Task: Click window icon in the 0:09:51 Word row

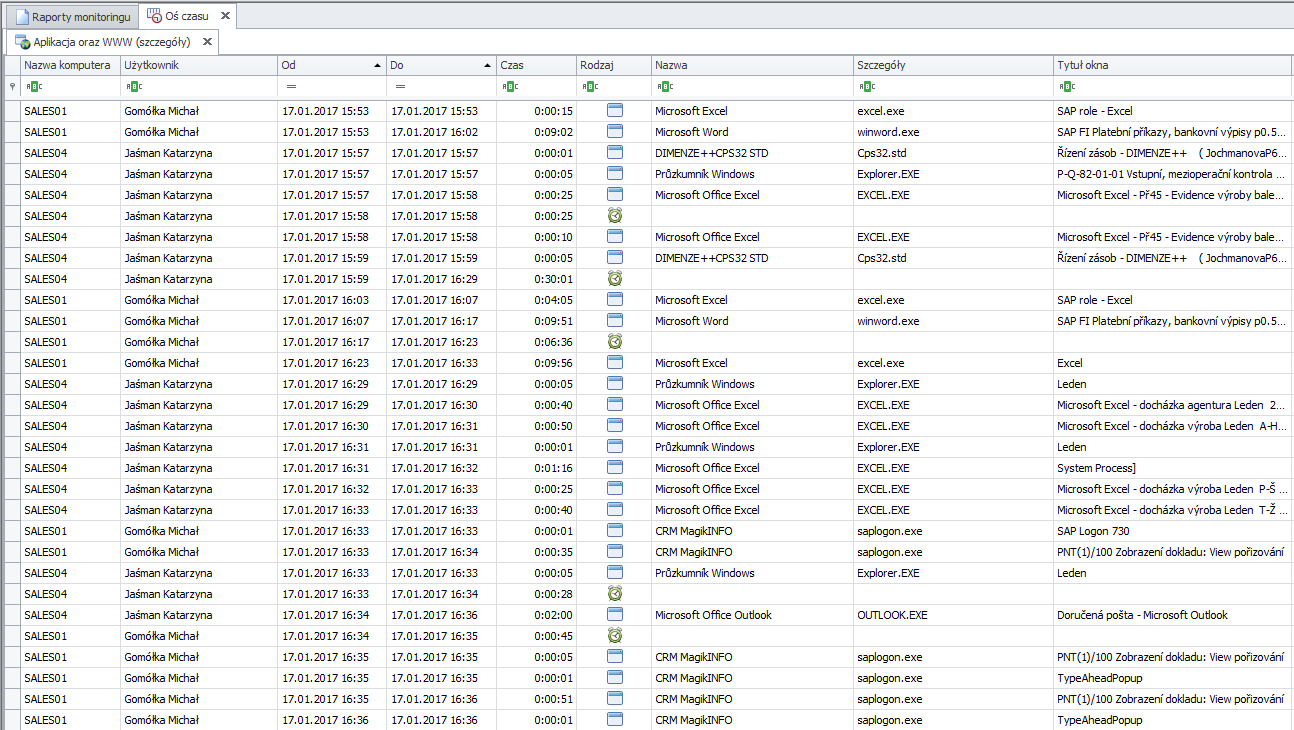Action: point(615,321)
